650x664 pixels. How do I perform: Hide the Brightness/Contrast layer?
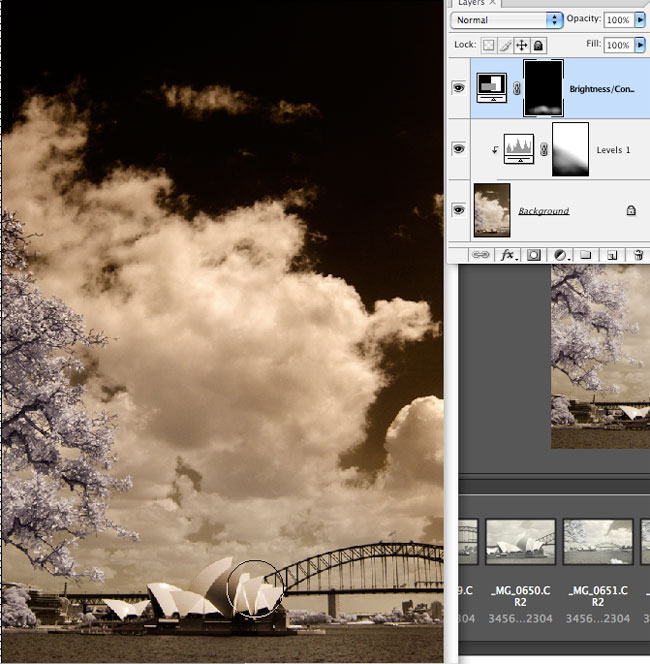tap(459, 88)
